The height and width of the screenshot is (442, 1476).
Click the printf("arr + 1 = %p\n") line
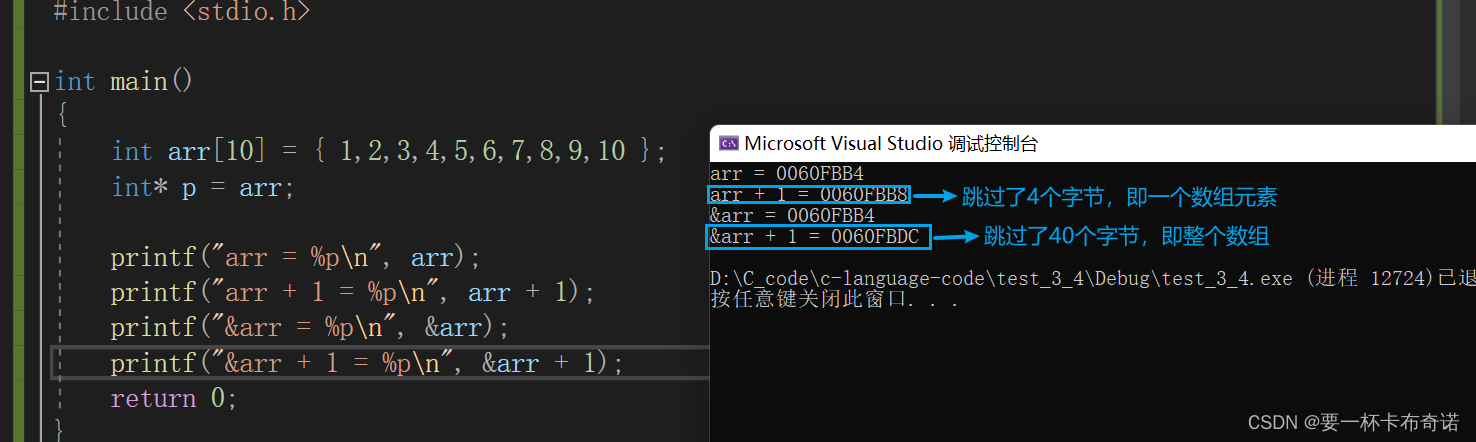click(x=352, y=292)
